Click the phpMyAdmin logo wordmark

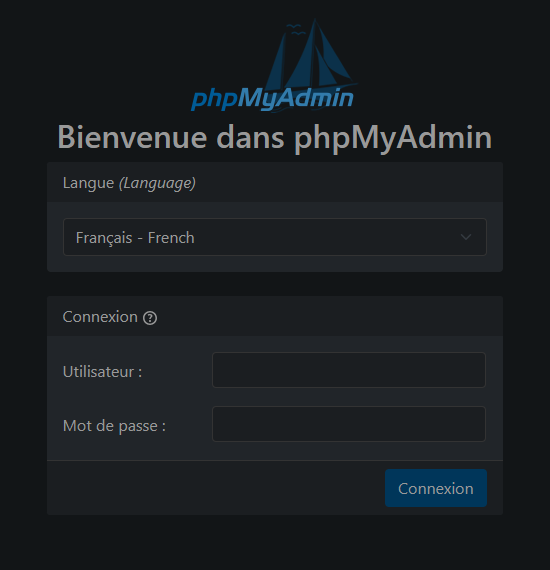click(x=272, y=99)
